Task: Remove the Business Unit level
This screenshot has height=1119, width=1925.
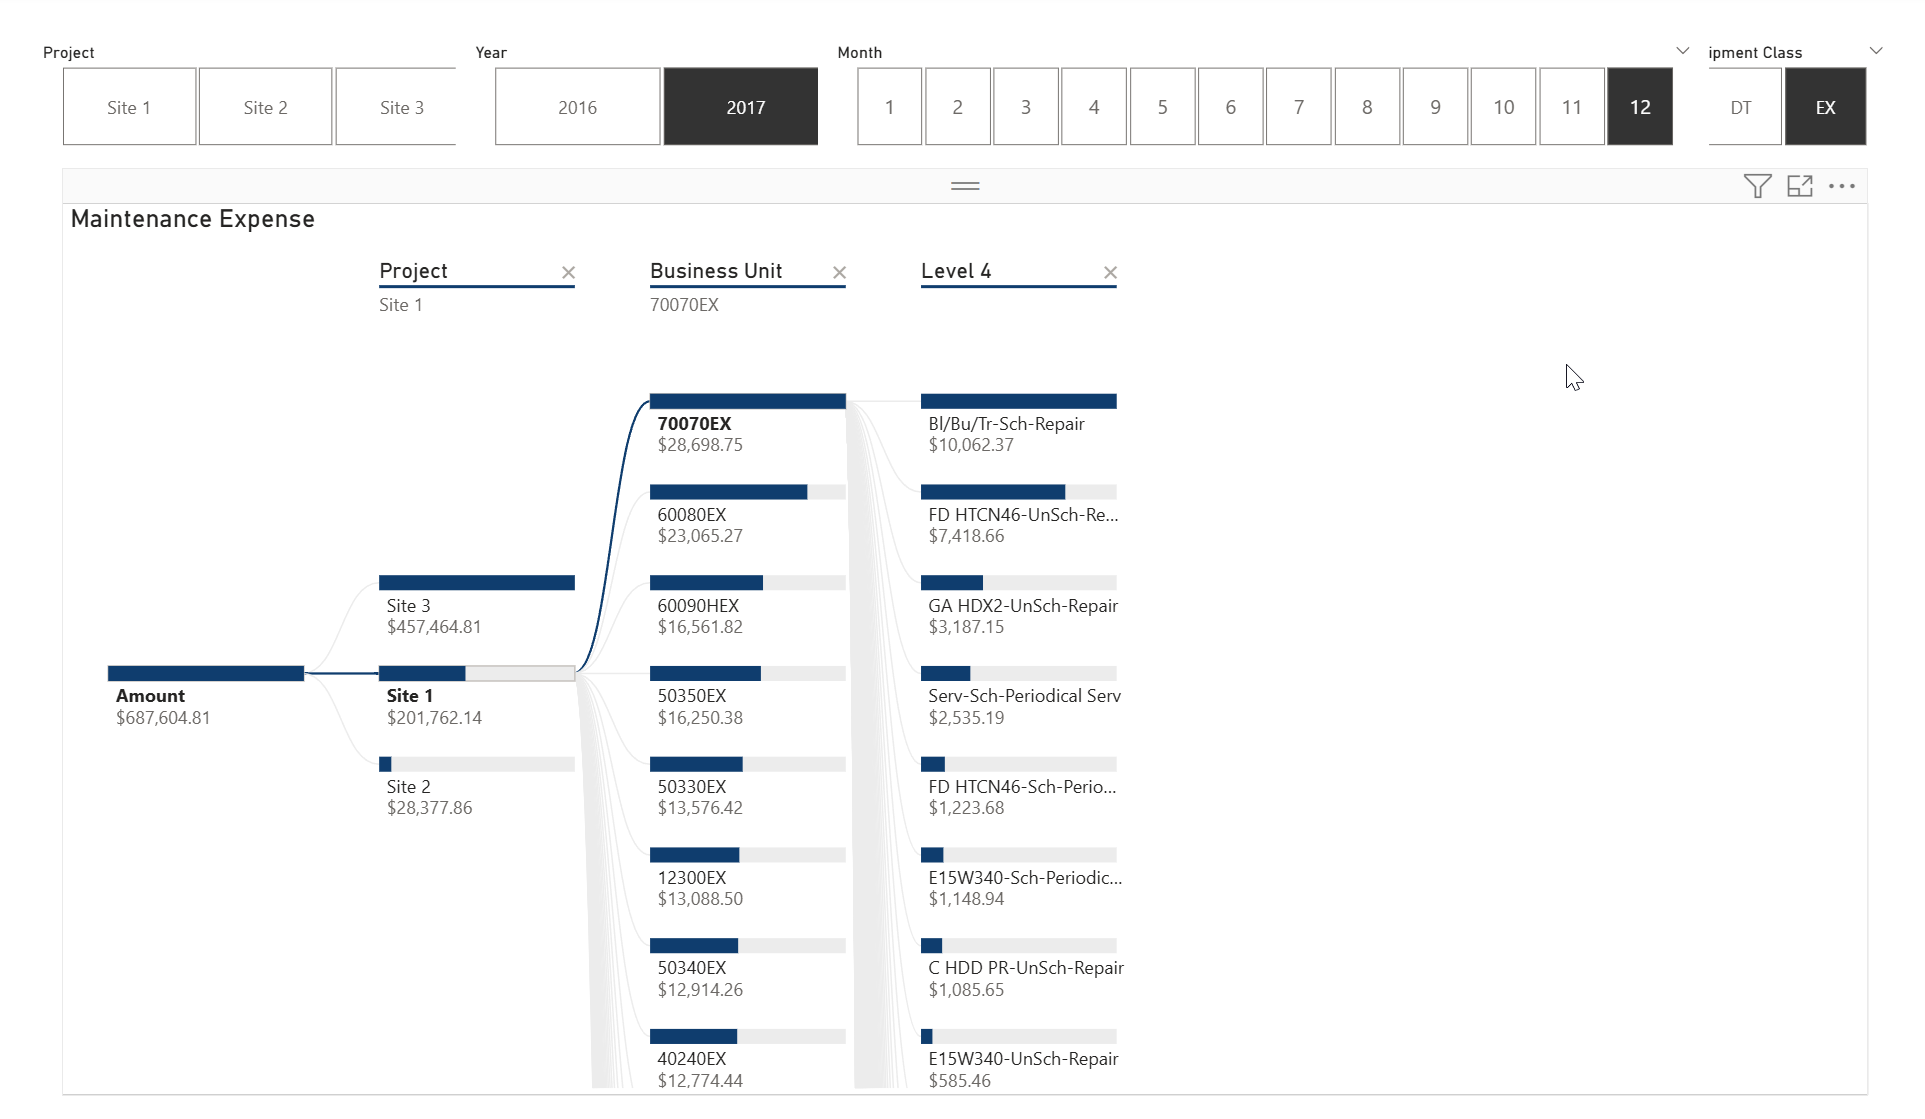Action: pyautogui.click(x=839, y=272)
